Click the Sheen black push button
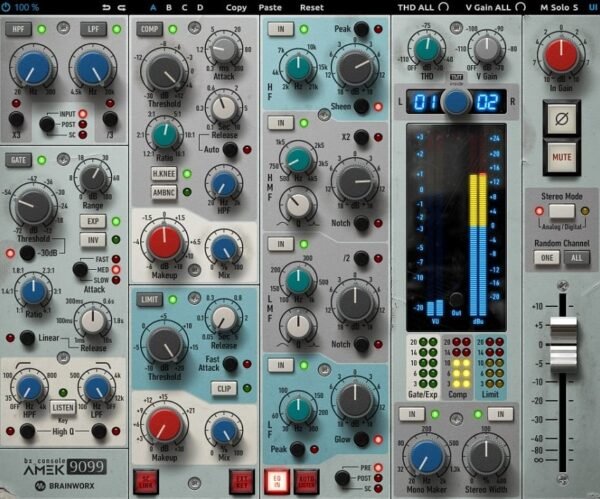 361,106
